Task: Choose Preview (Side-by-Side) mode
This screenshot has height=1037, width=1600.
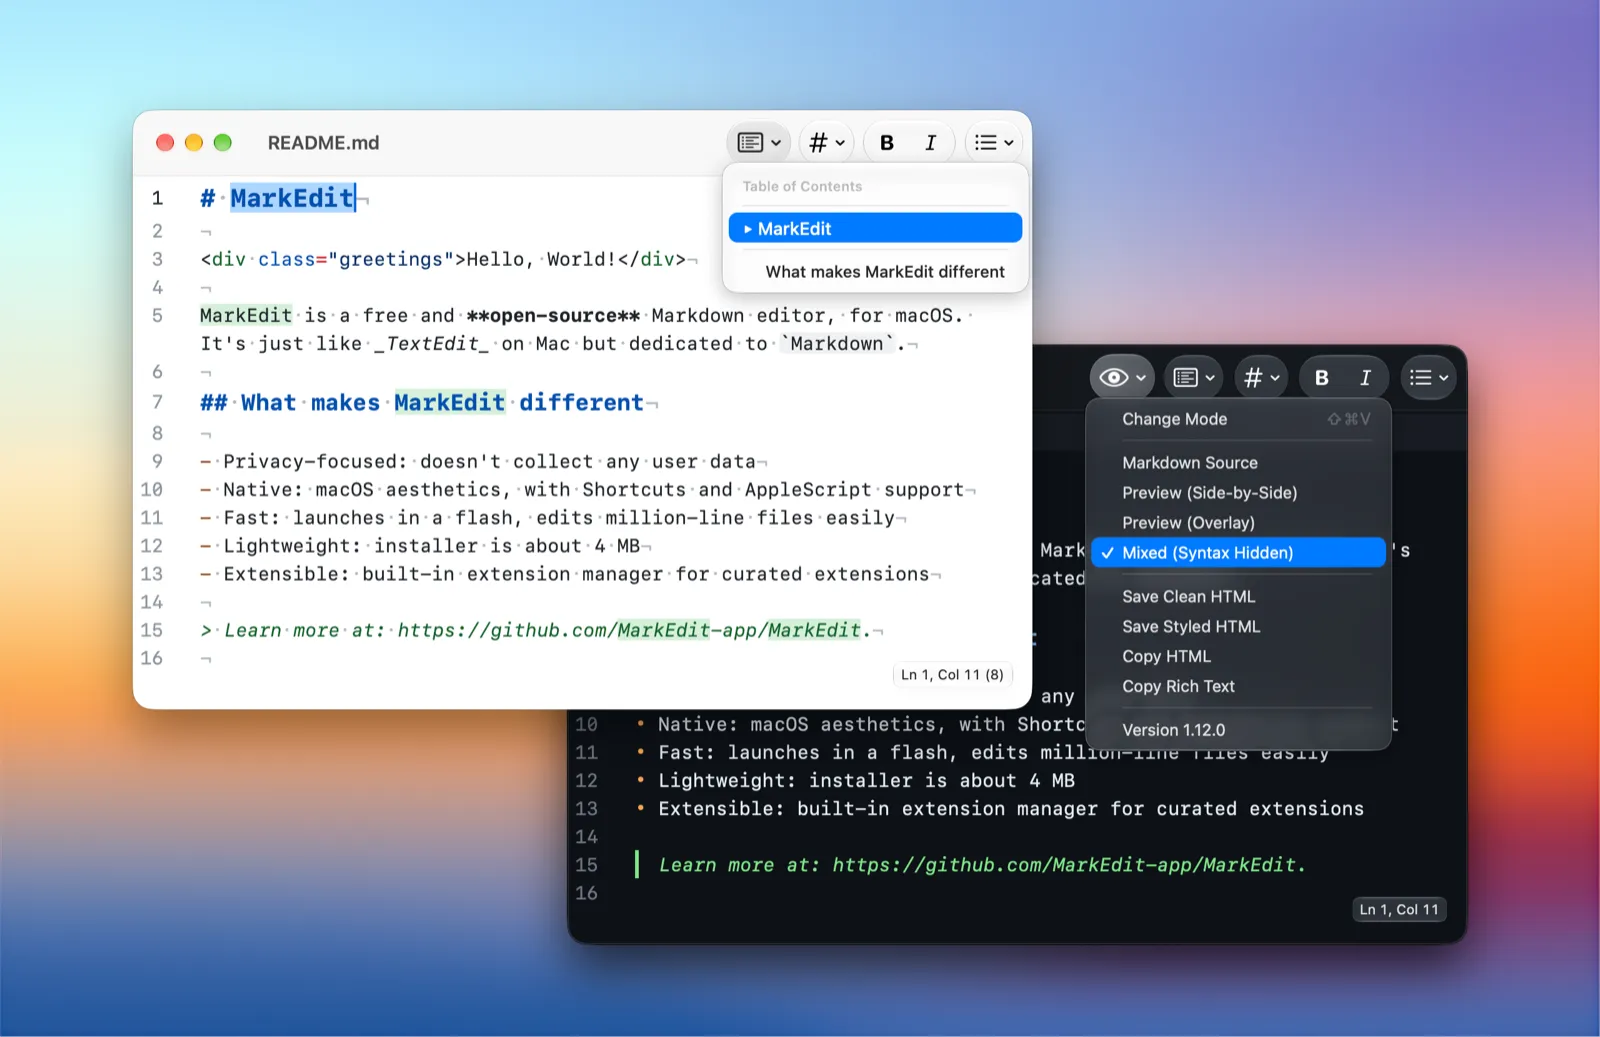Action: click(x=1238, y=493)
